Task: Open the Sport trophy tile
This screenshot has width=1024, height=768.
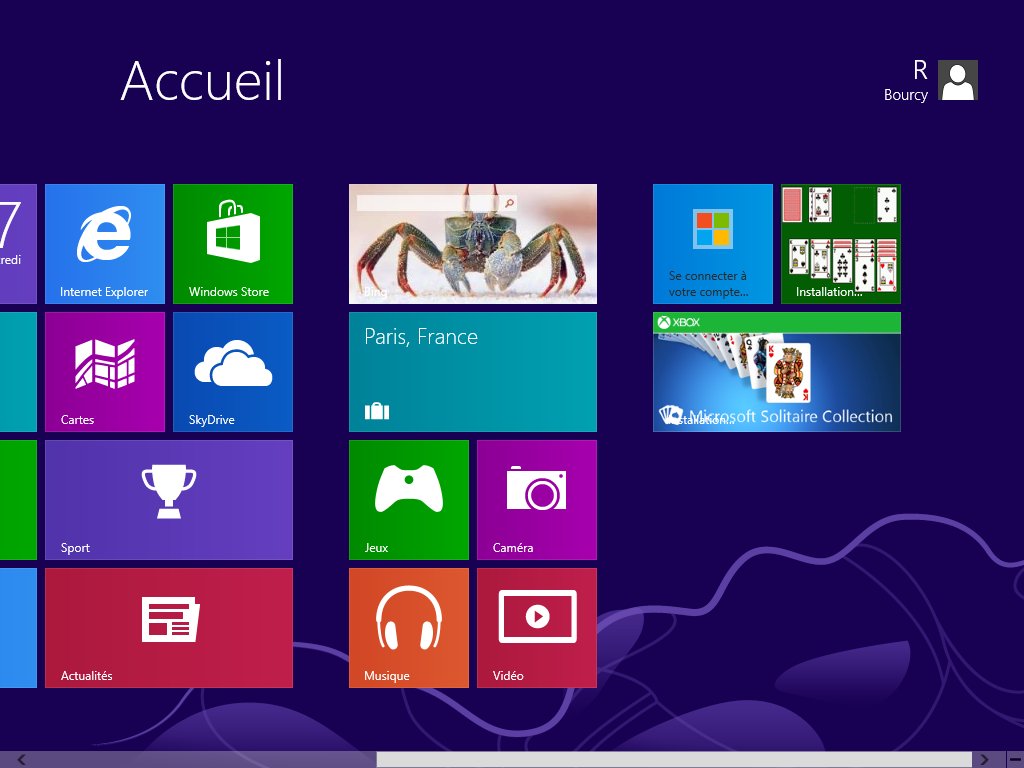Action: pyautogui.click(x=168, y=500)
